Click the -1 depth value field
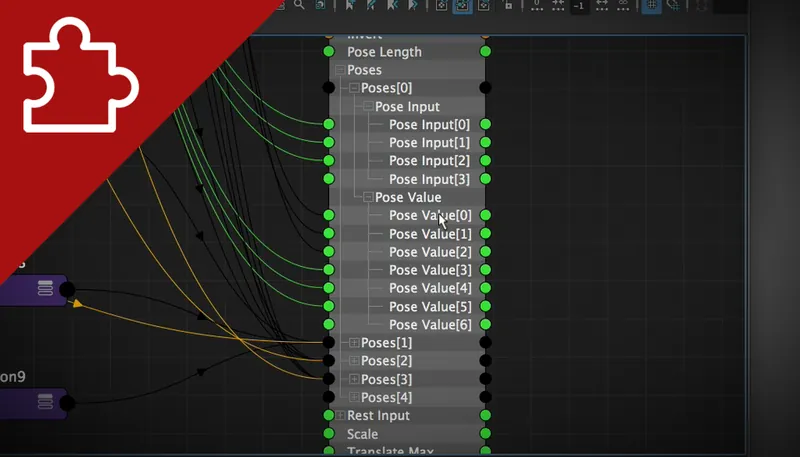 (579, 6)
